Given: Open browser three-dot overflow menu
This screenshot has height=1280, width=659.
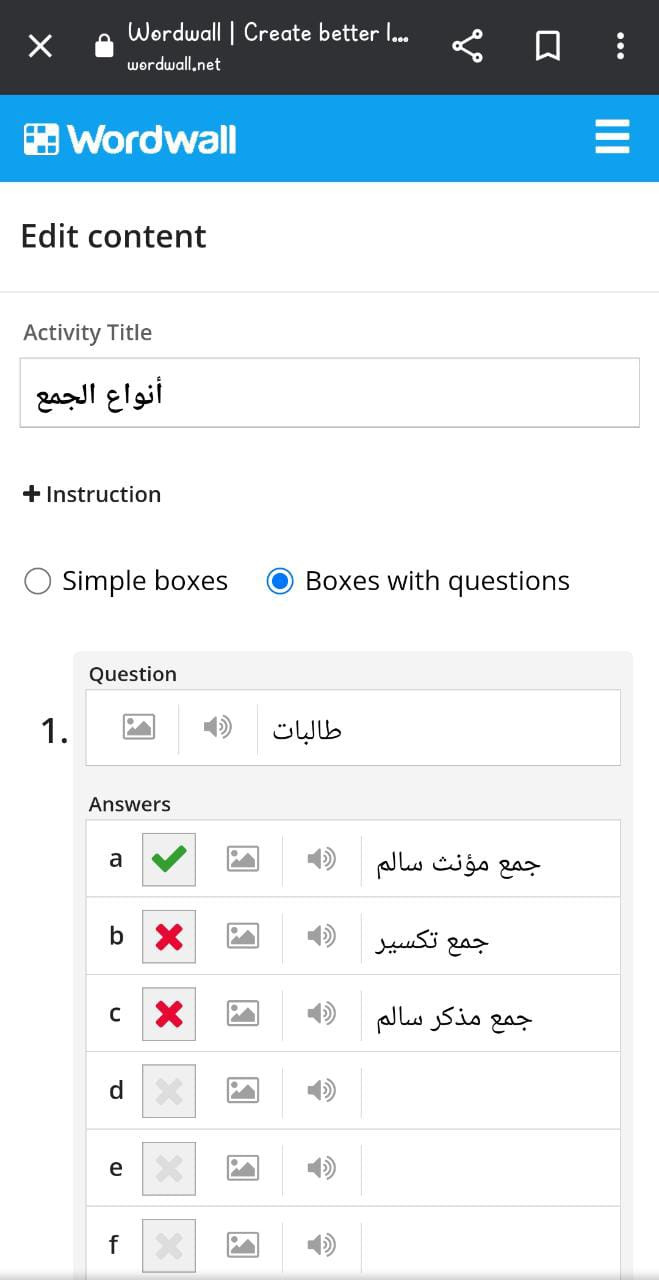Looking at the screenshot, I should click(621, 46).
